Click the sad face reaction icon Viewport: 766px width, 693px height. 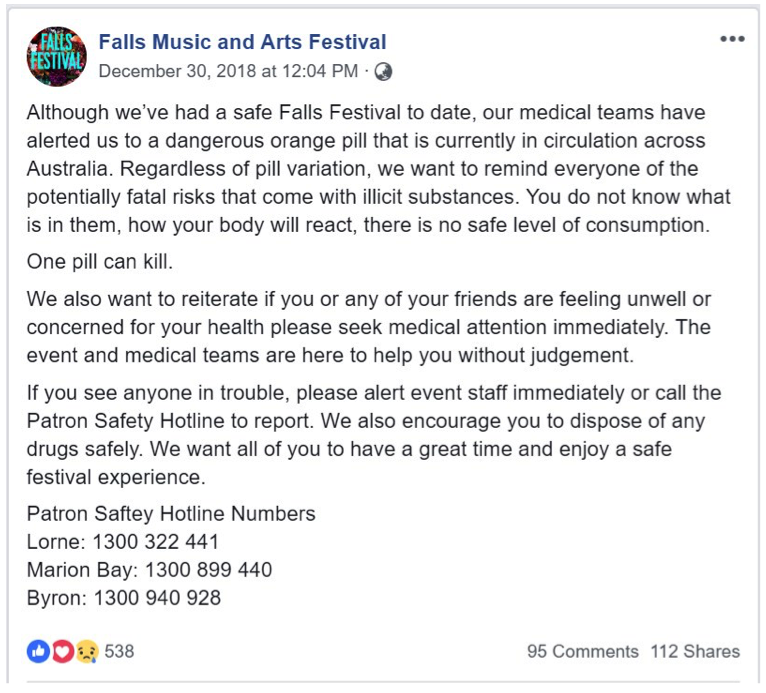point(86,651)
